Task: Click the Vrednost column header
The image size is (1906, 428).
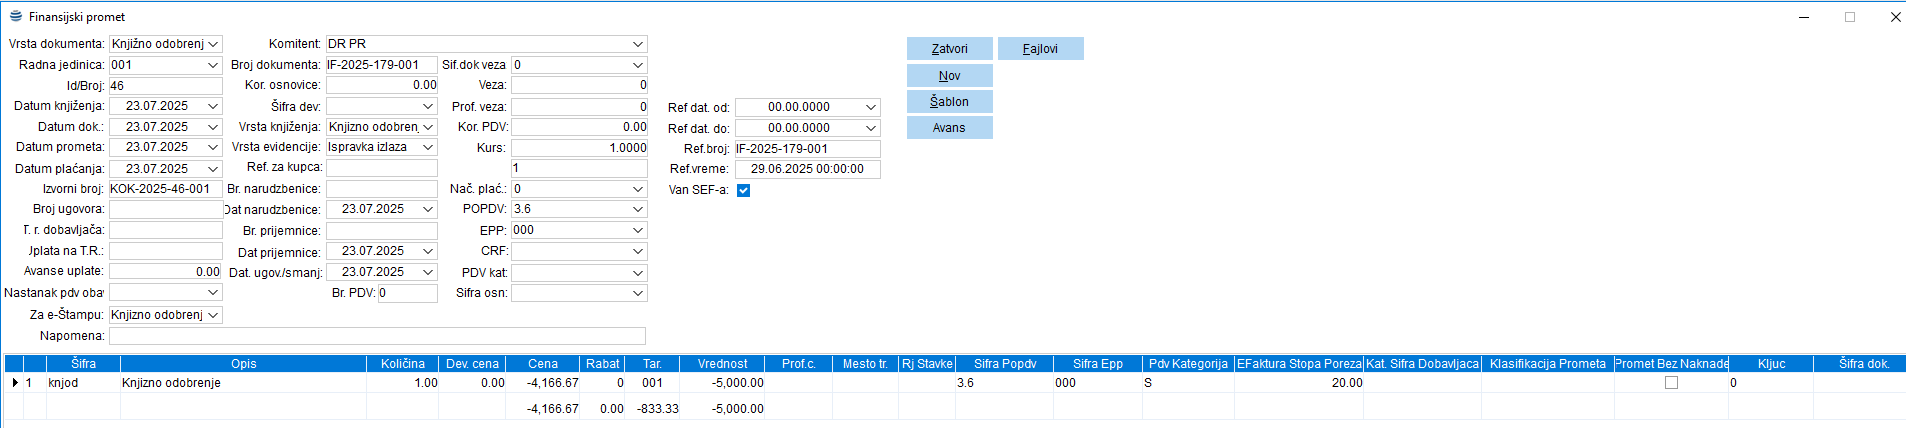Action: tap(722, 364)
